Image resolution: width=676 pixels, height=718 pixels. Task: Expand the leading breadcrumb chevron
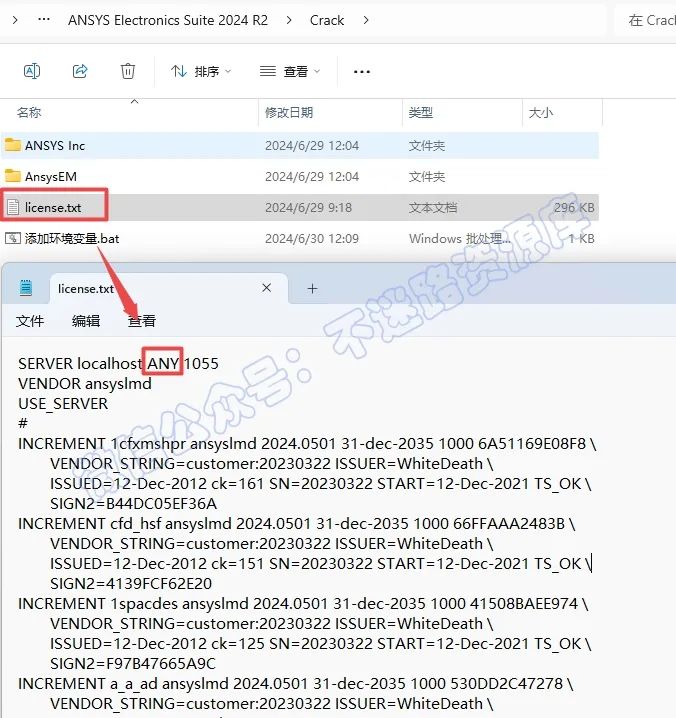(x=15, y=20)
